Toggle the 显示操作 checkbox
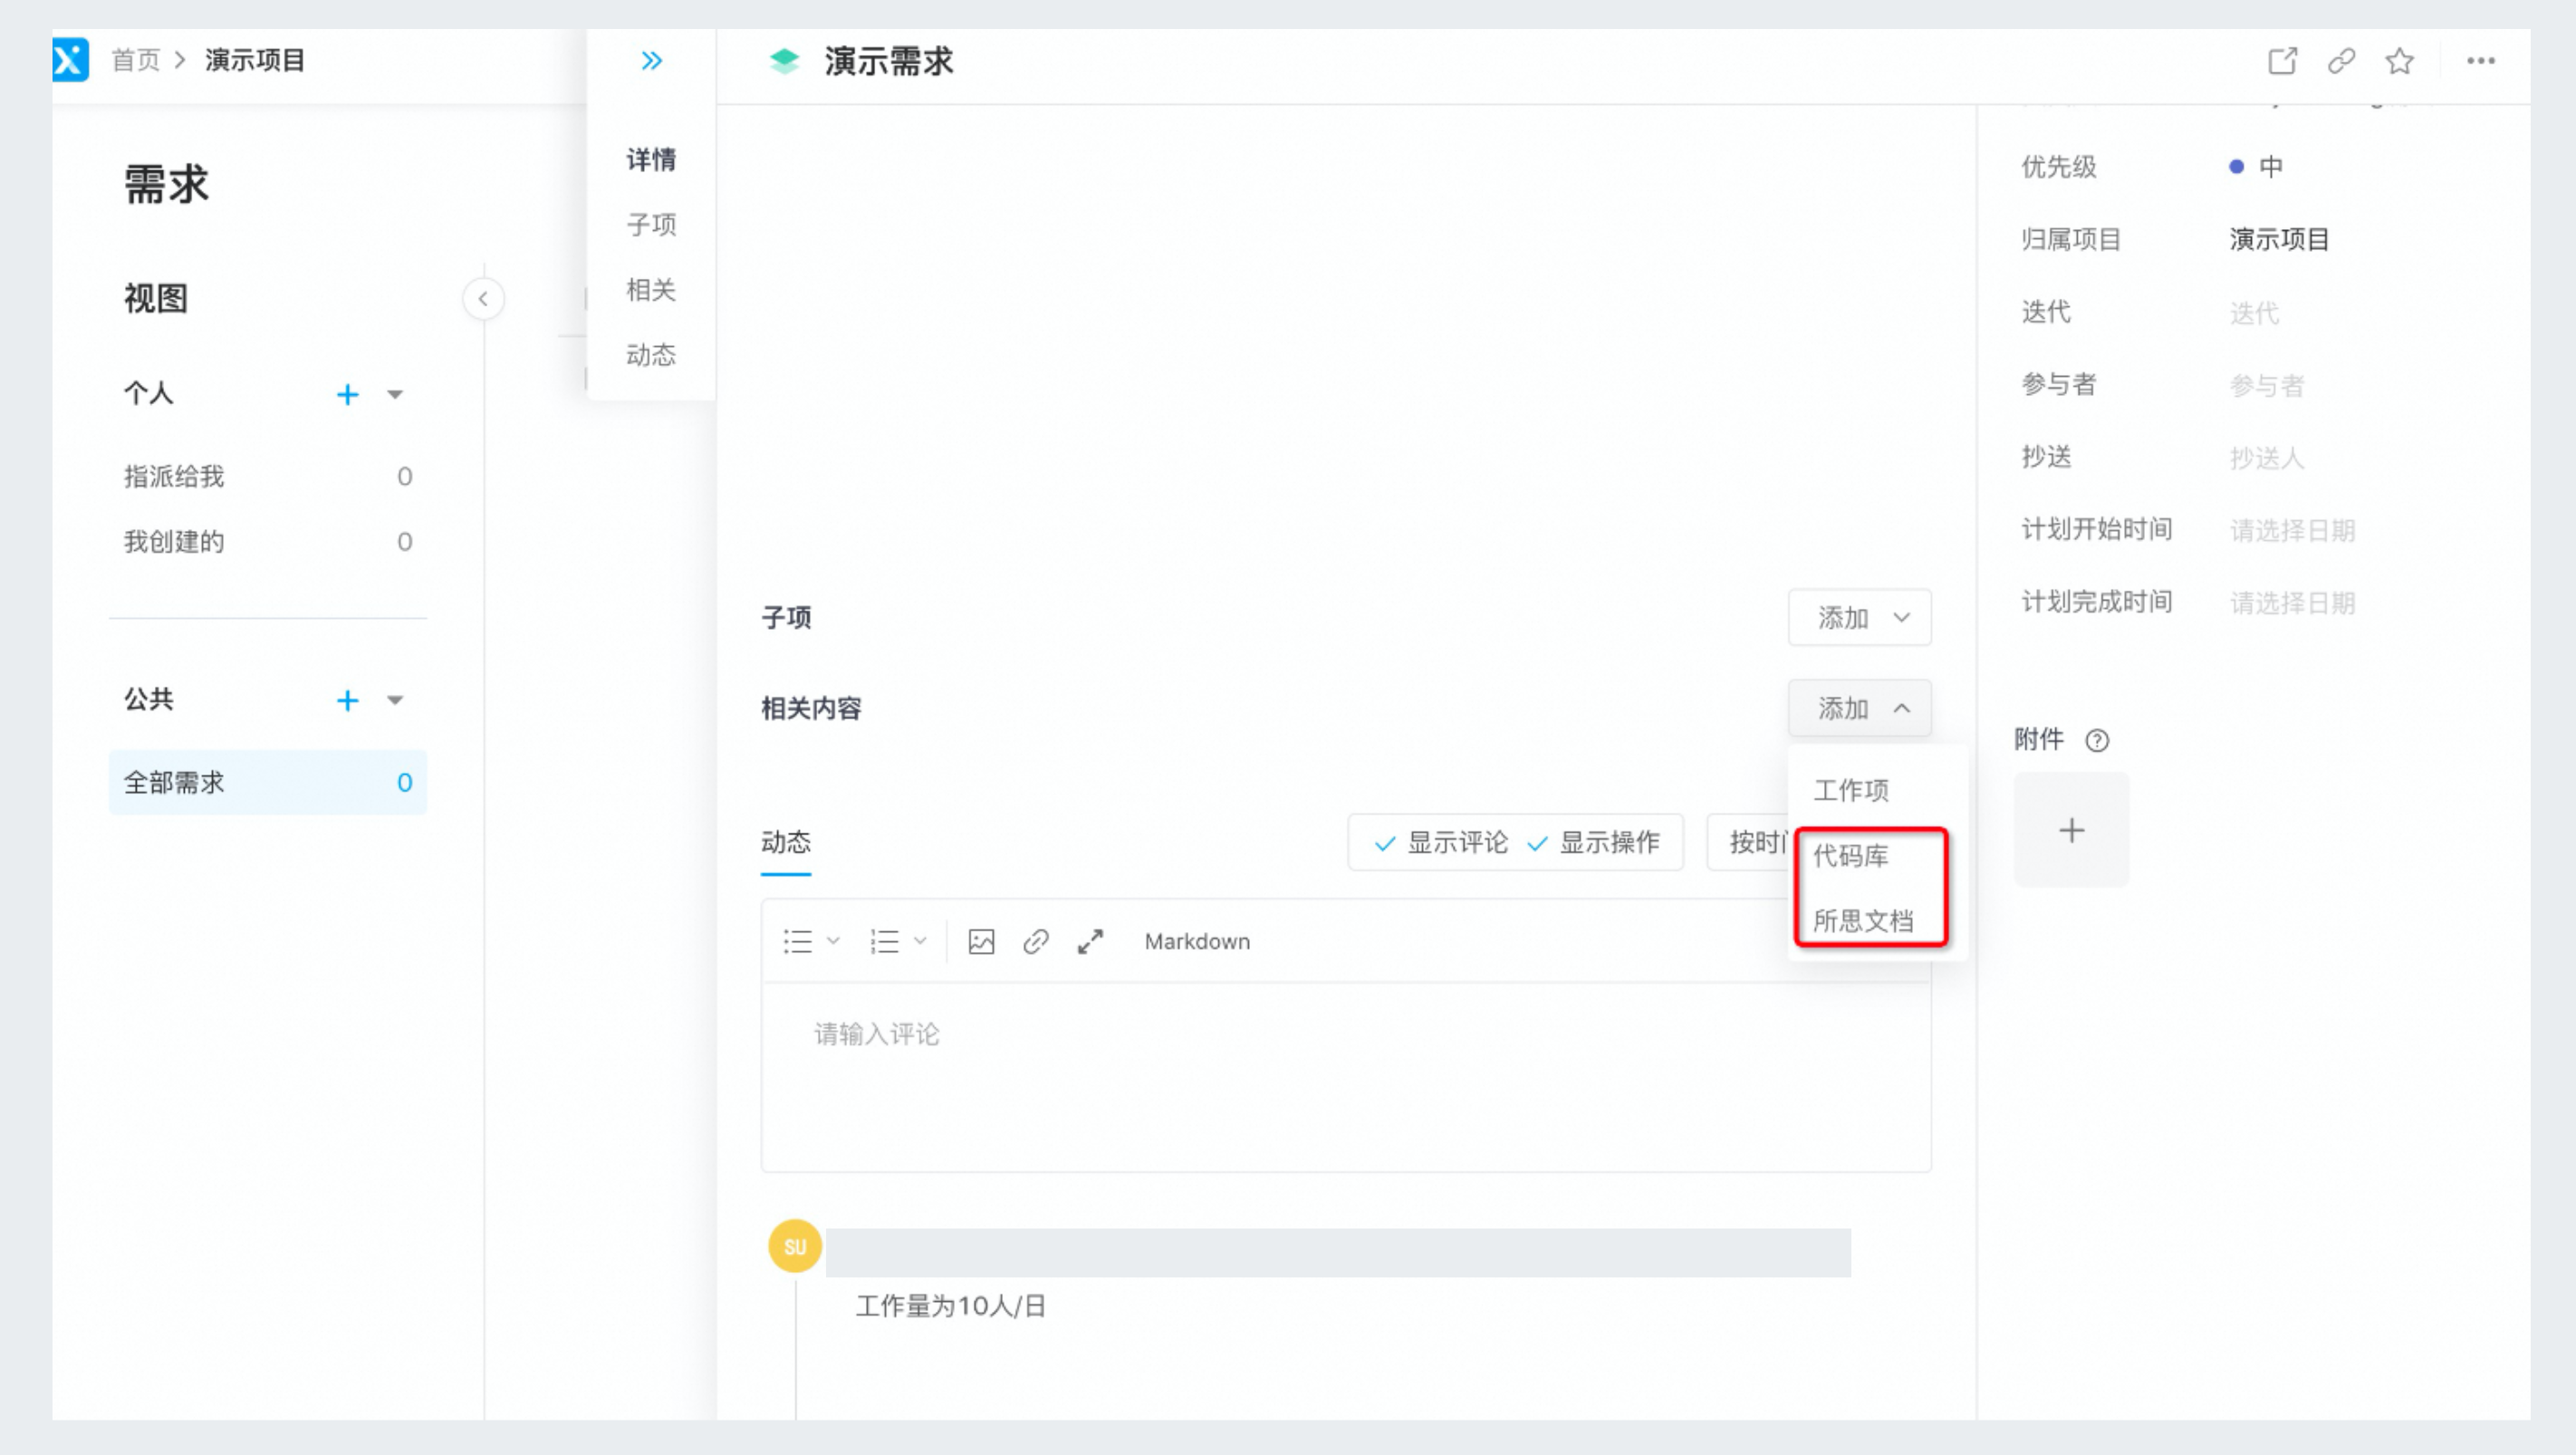The width and height of the screenshot is (2576, 1455). 1594,843
